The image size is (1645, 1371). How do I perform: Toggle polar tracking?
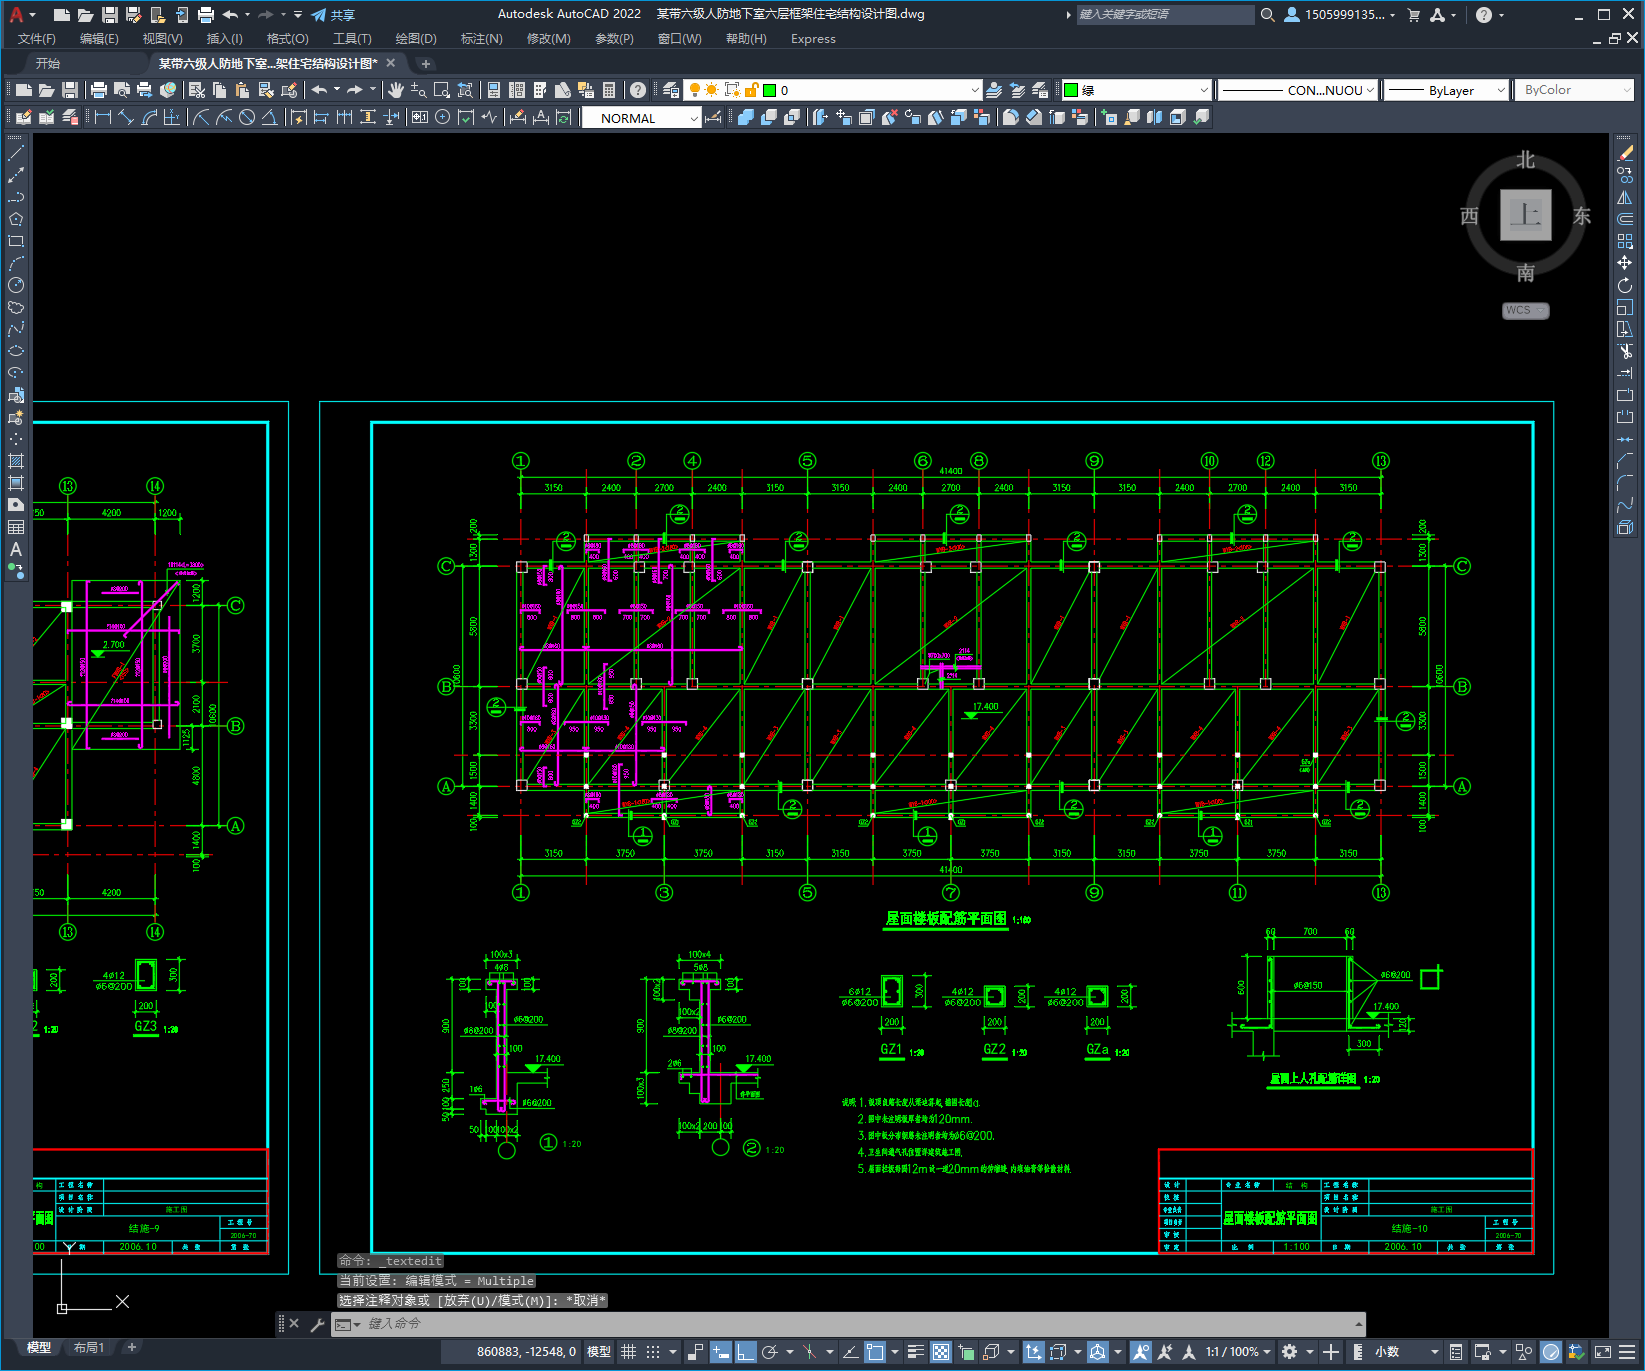tap(770, 1352)
